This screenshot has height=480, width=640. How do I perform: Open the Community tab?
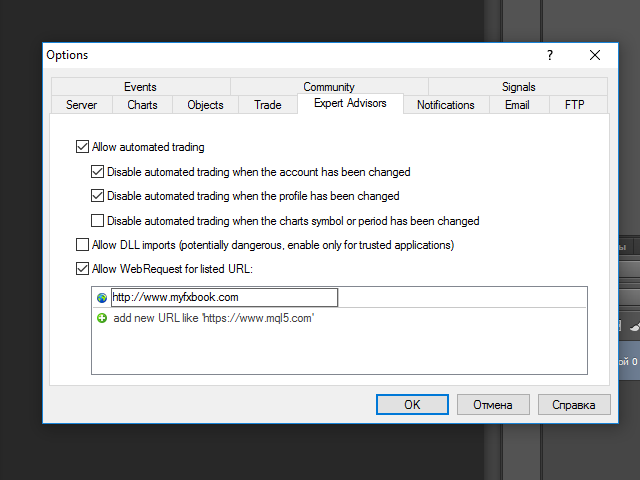tap(329, 87)
